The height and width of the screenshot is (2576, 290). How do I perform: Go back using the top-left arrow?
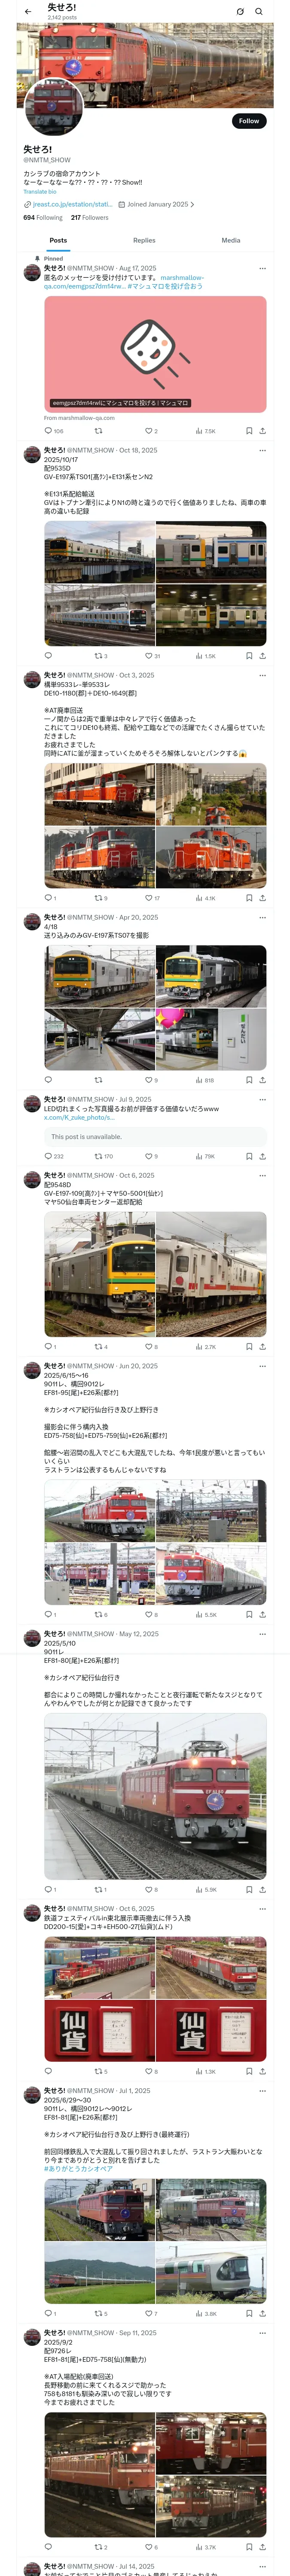tap(28, 12)
